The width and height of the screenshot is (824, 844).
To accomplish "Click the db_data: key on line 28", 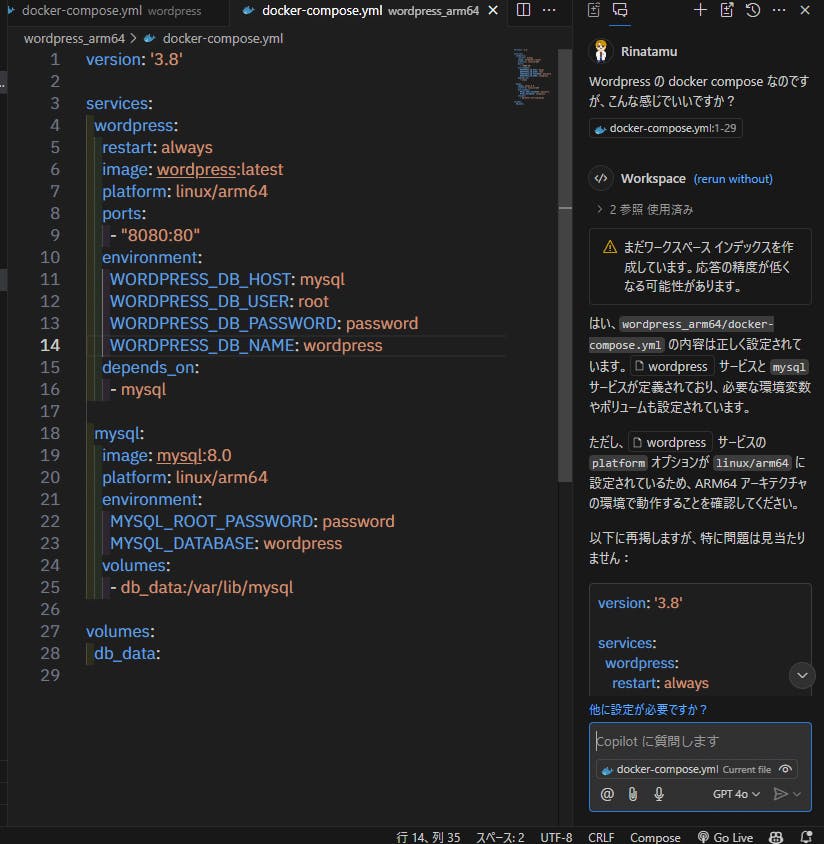I will (125, 653).
